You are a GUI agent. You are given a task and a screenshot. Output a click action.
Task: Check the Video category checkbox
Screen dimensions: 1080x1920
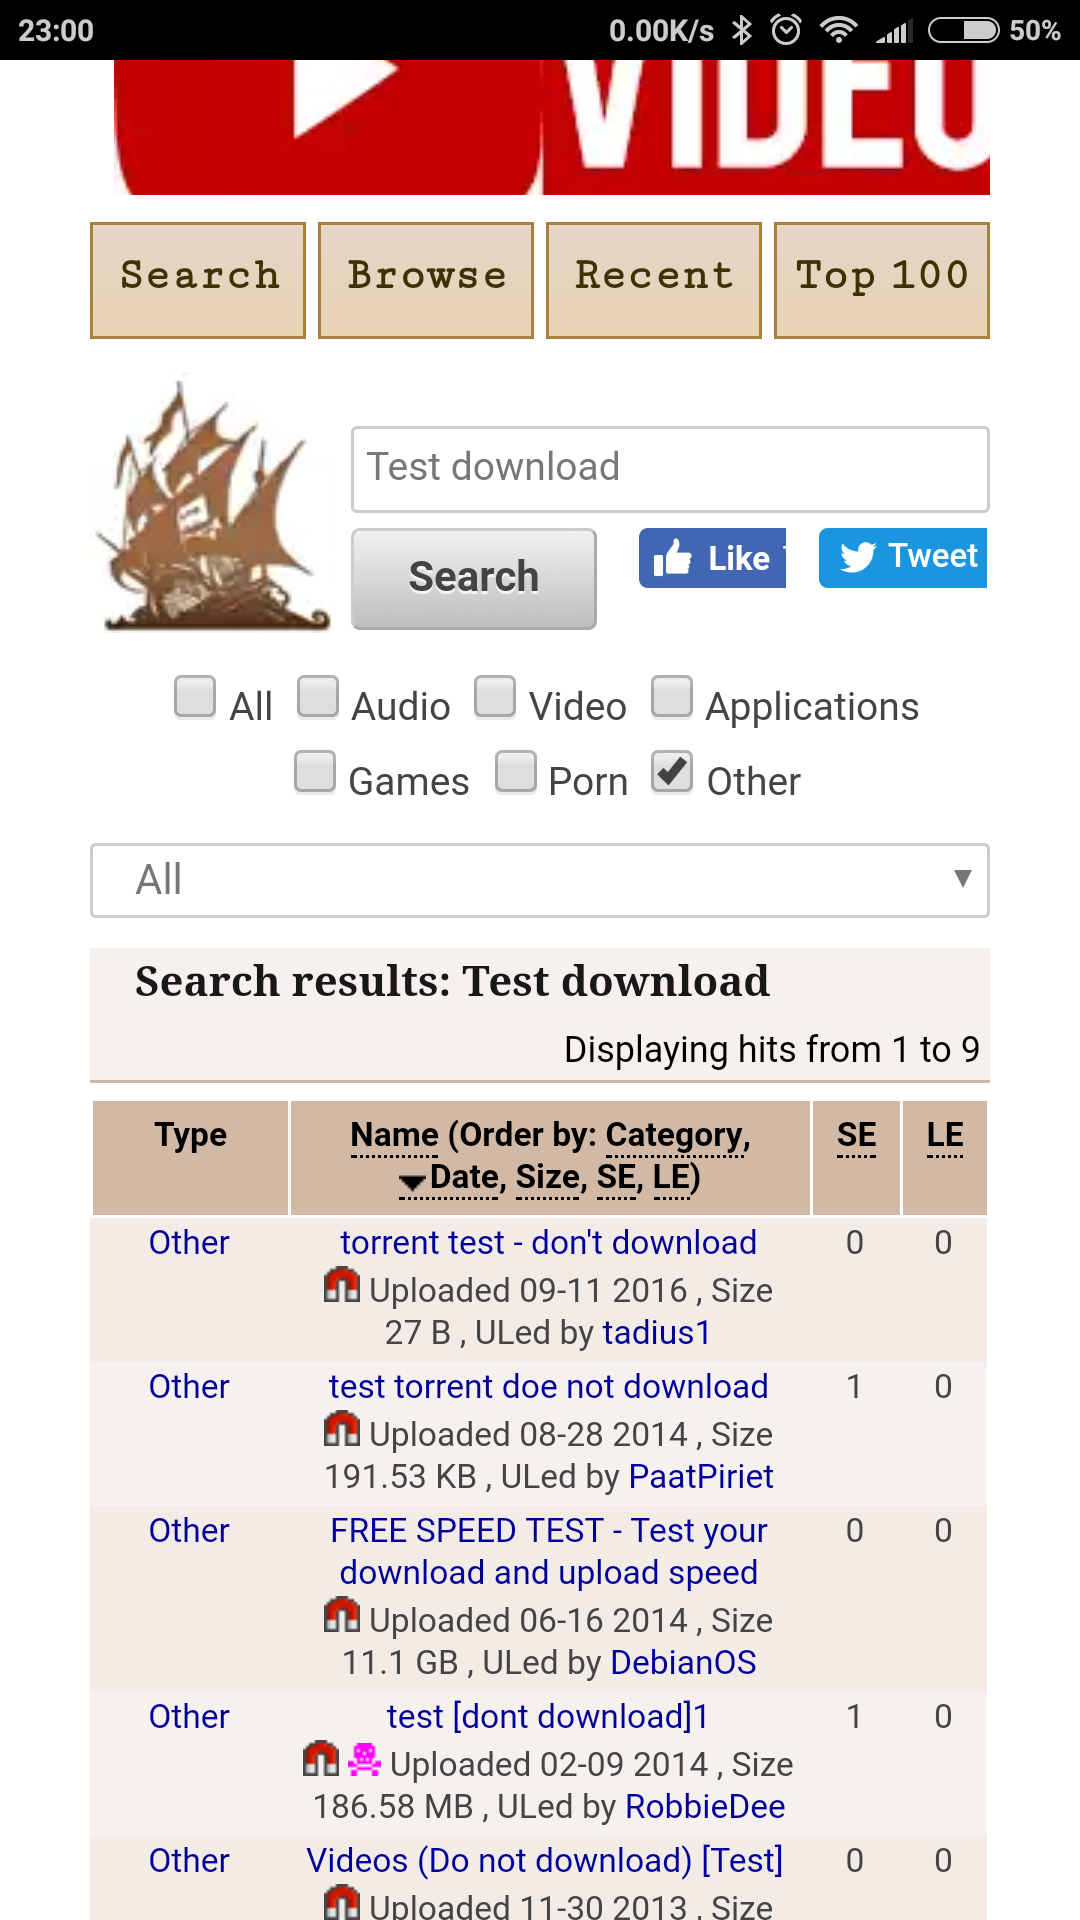pos(495,697)
